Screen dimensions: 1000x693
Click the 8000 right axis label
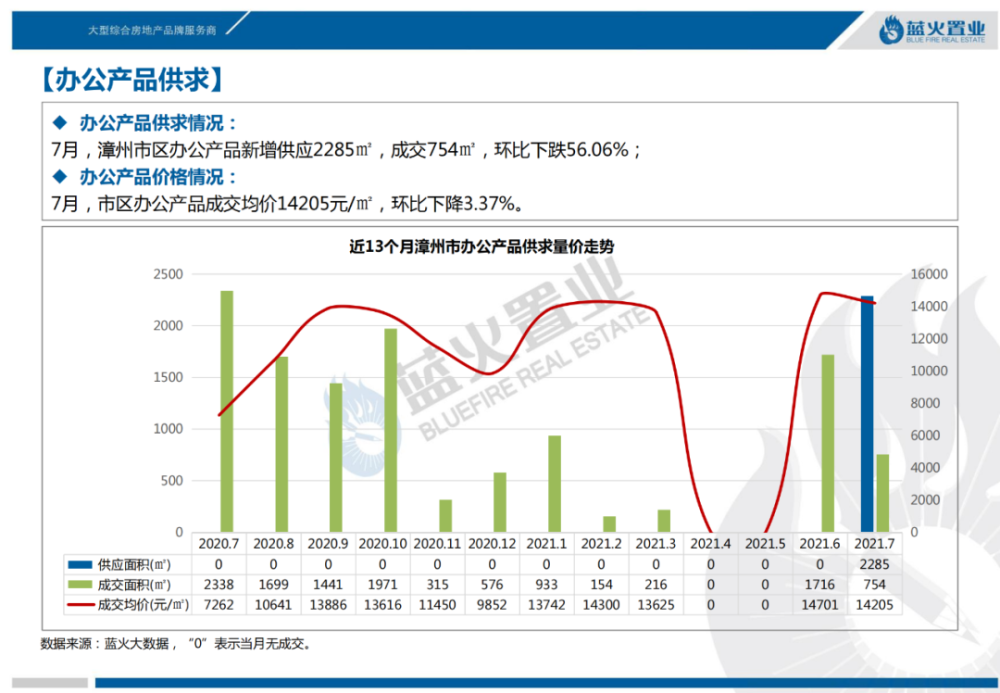[925, 403]
